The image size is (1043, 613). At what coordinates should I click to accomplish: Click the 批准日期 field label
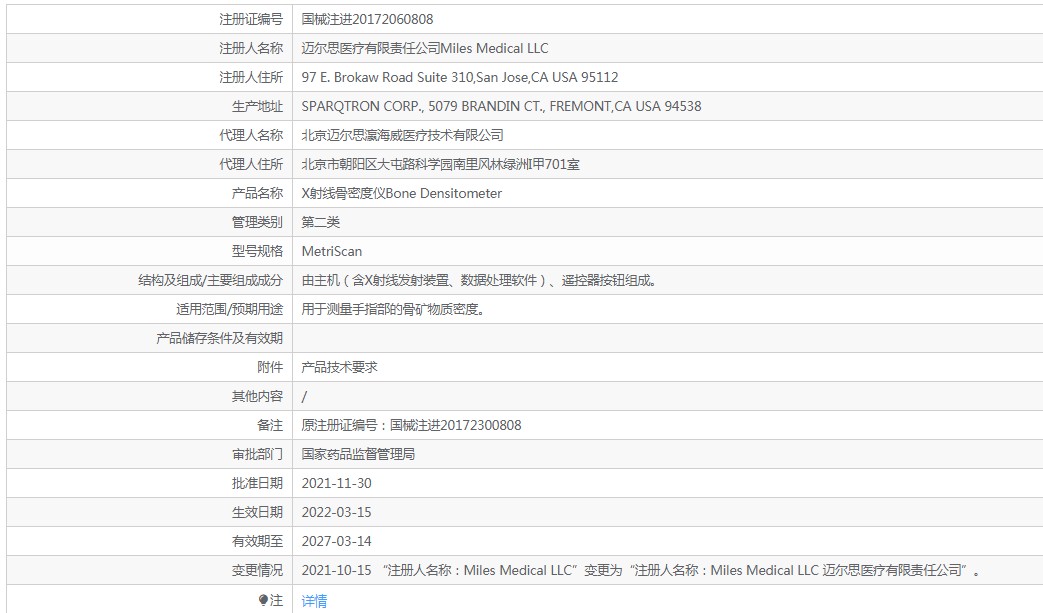click(257, 483)
